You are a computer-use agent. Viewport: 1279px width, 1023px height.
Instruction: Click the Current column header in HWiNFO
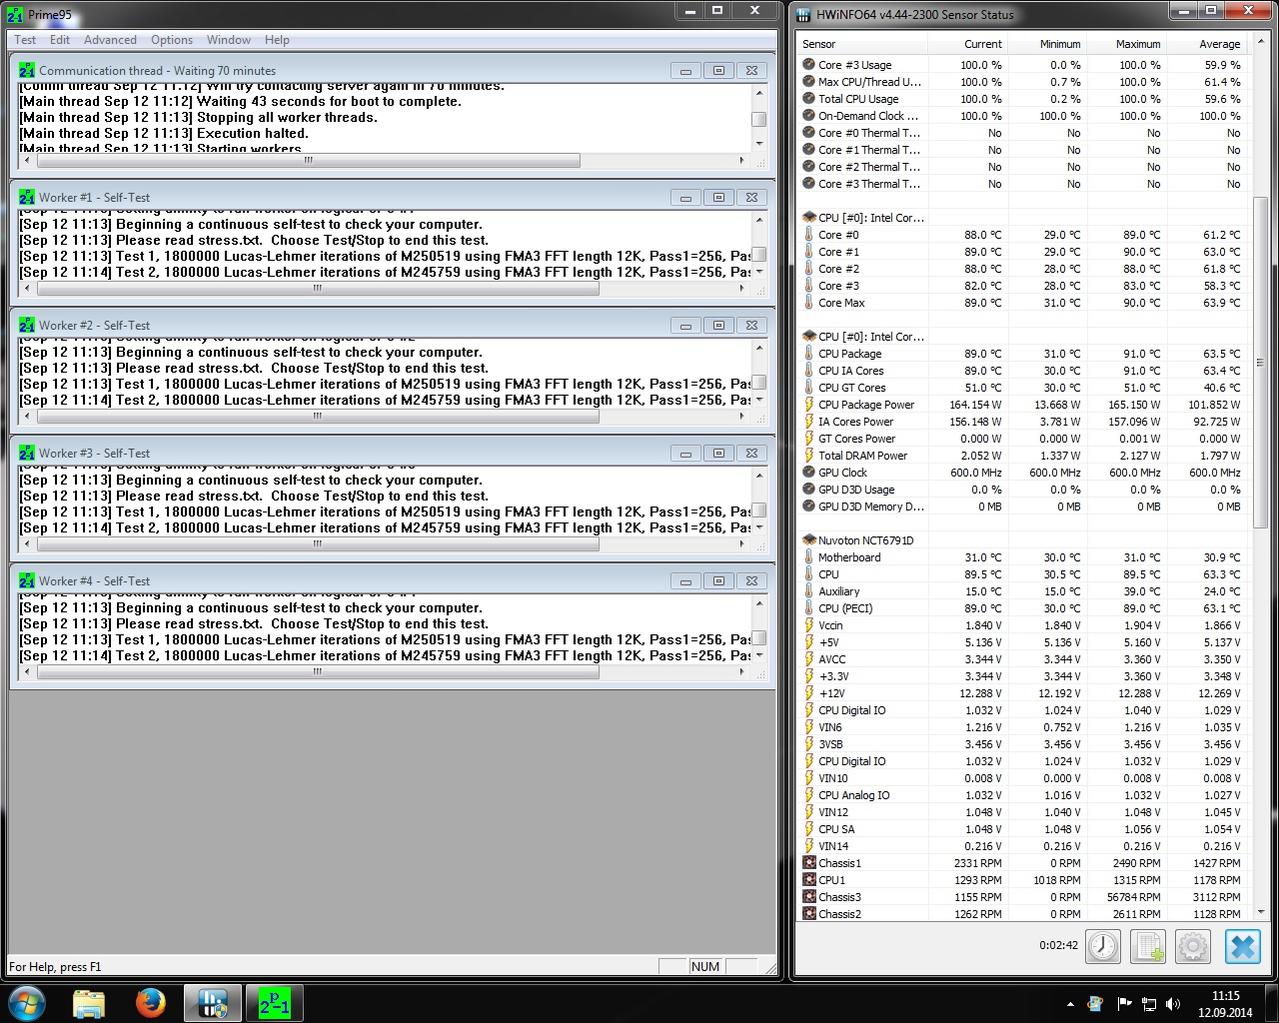(x=967, y=44)
